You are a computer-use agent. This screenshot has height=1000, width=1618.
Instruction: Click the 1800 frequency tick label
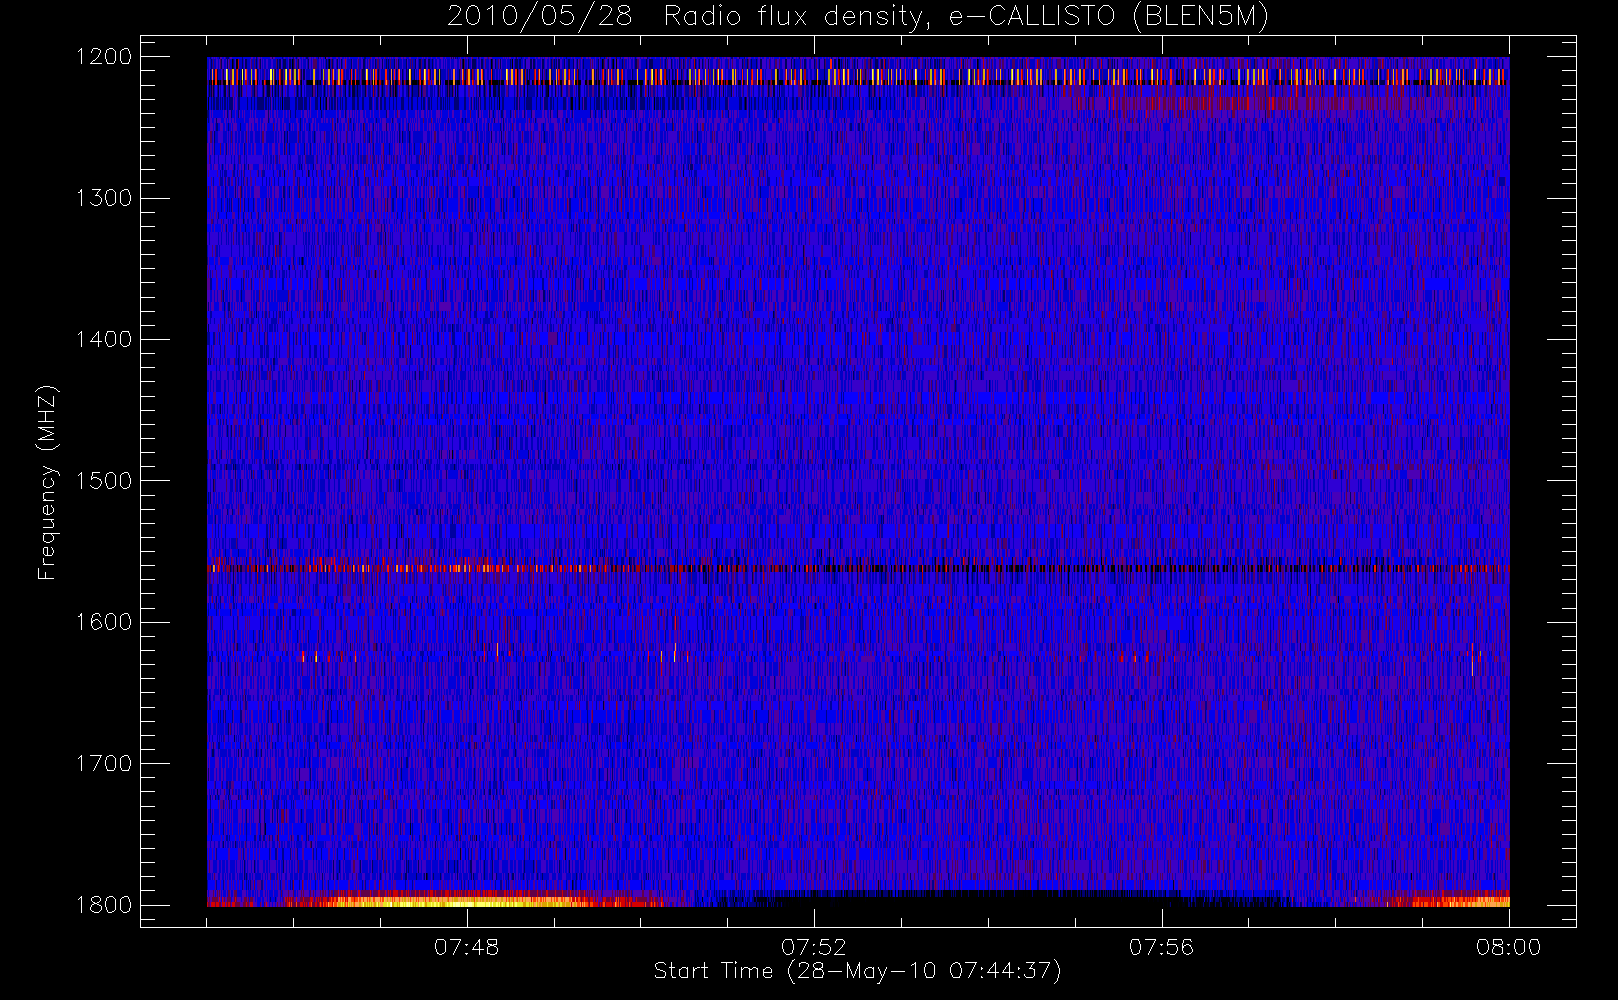(104, 905)
